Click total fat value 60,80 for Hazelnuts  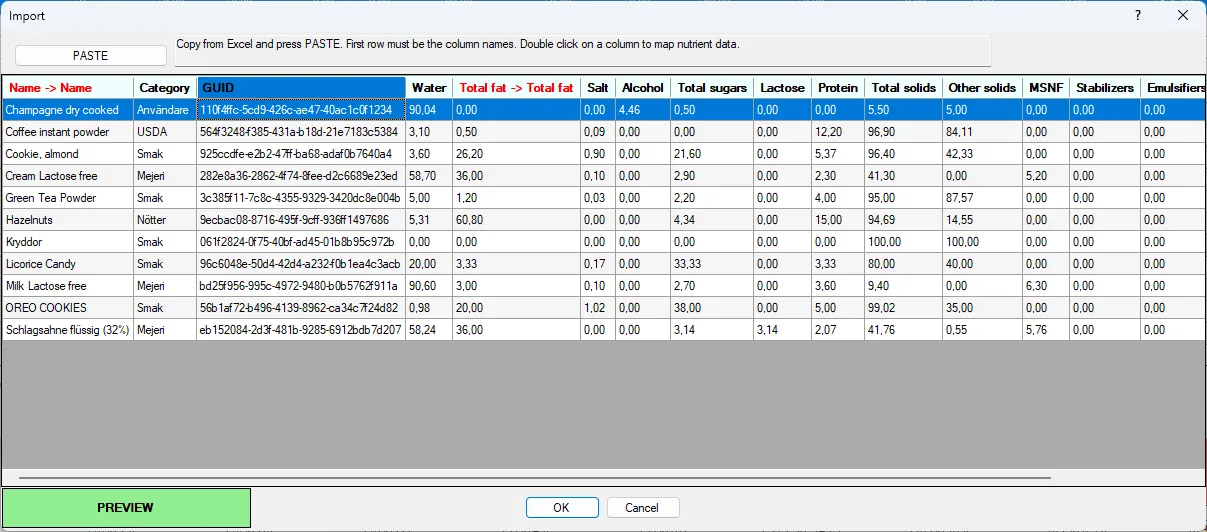click(516, 220)
